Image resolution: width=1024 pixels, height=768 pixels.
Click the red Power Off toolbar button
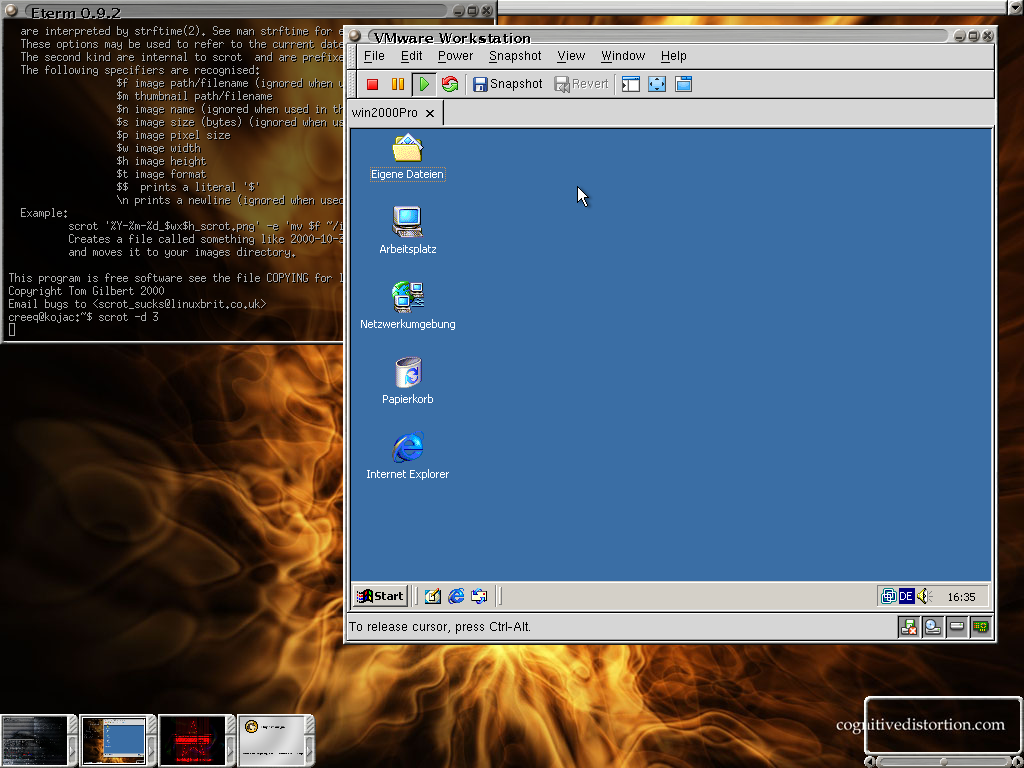pyautogui.click(x=372, y=84)
